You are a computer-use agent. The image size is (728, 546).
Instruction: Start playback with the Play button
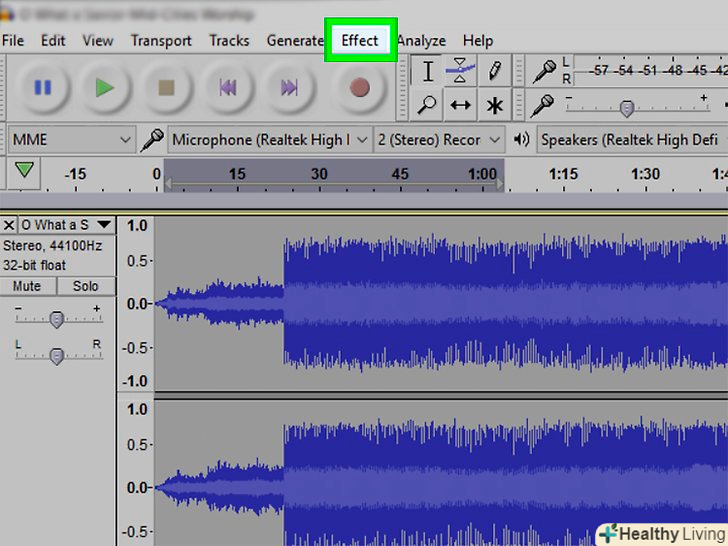(104, 87)
